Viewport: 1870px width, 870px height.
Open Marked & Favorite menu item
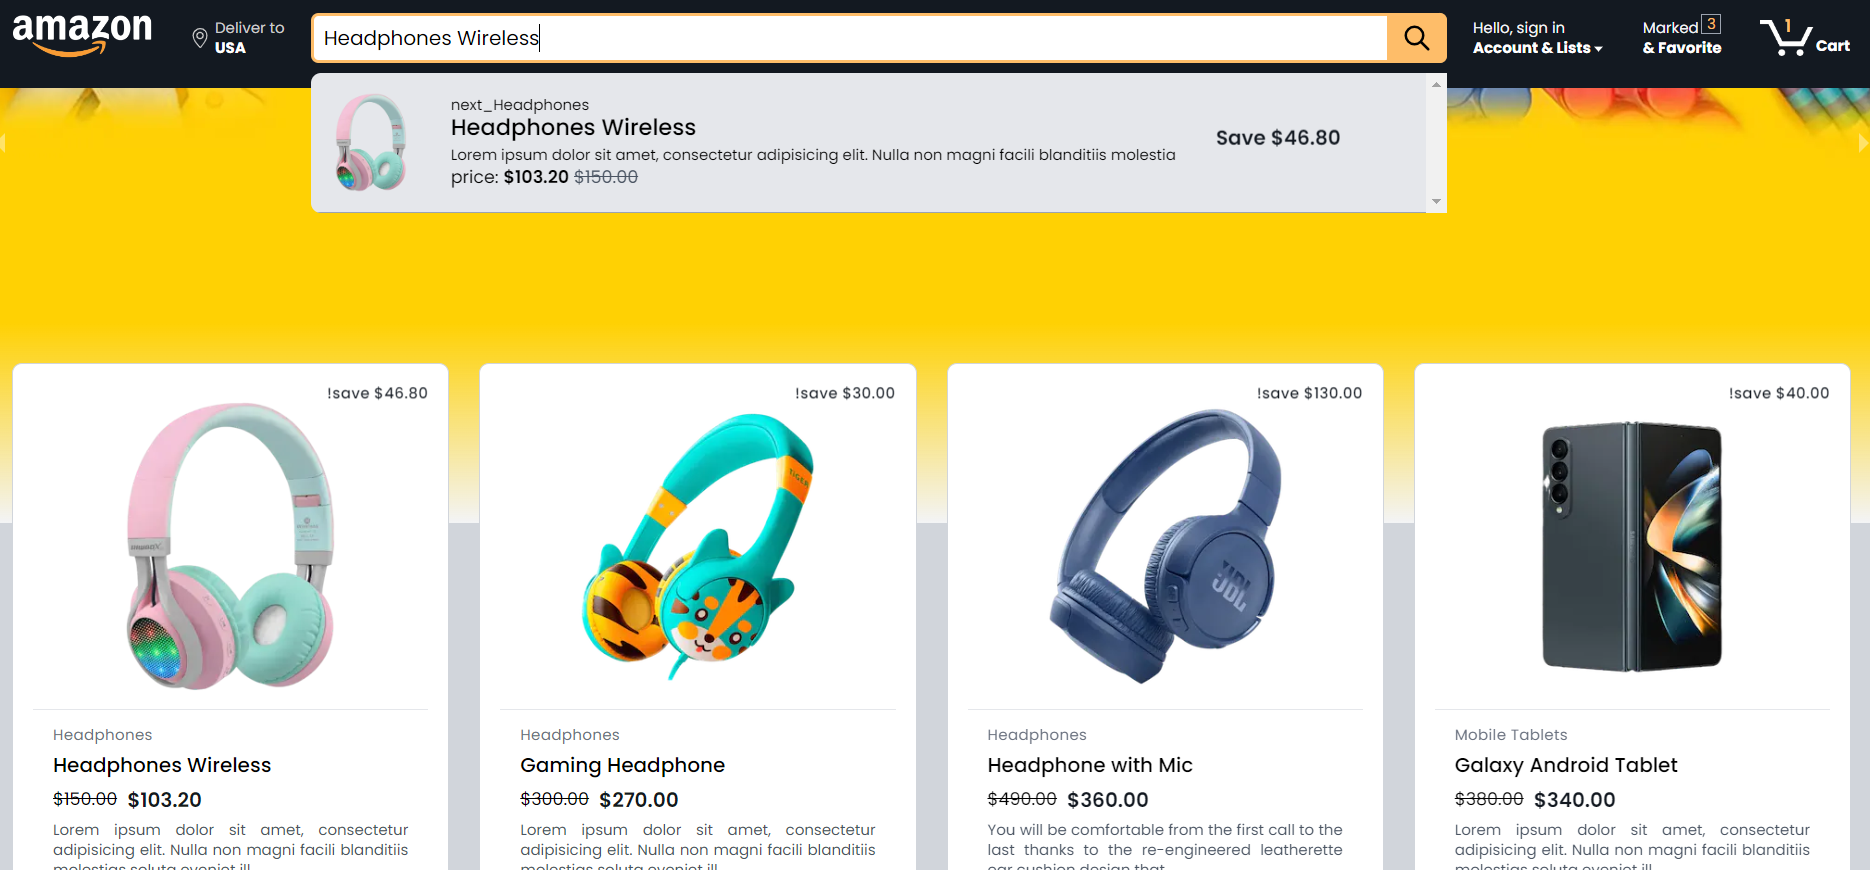point(1682,37)
